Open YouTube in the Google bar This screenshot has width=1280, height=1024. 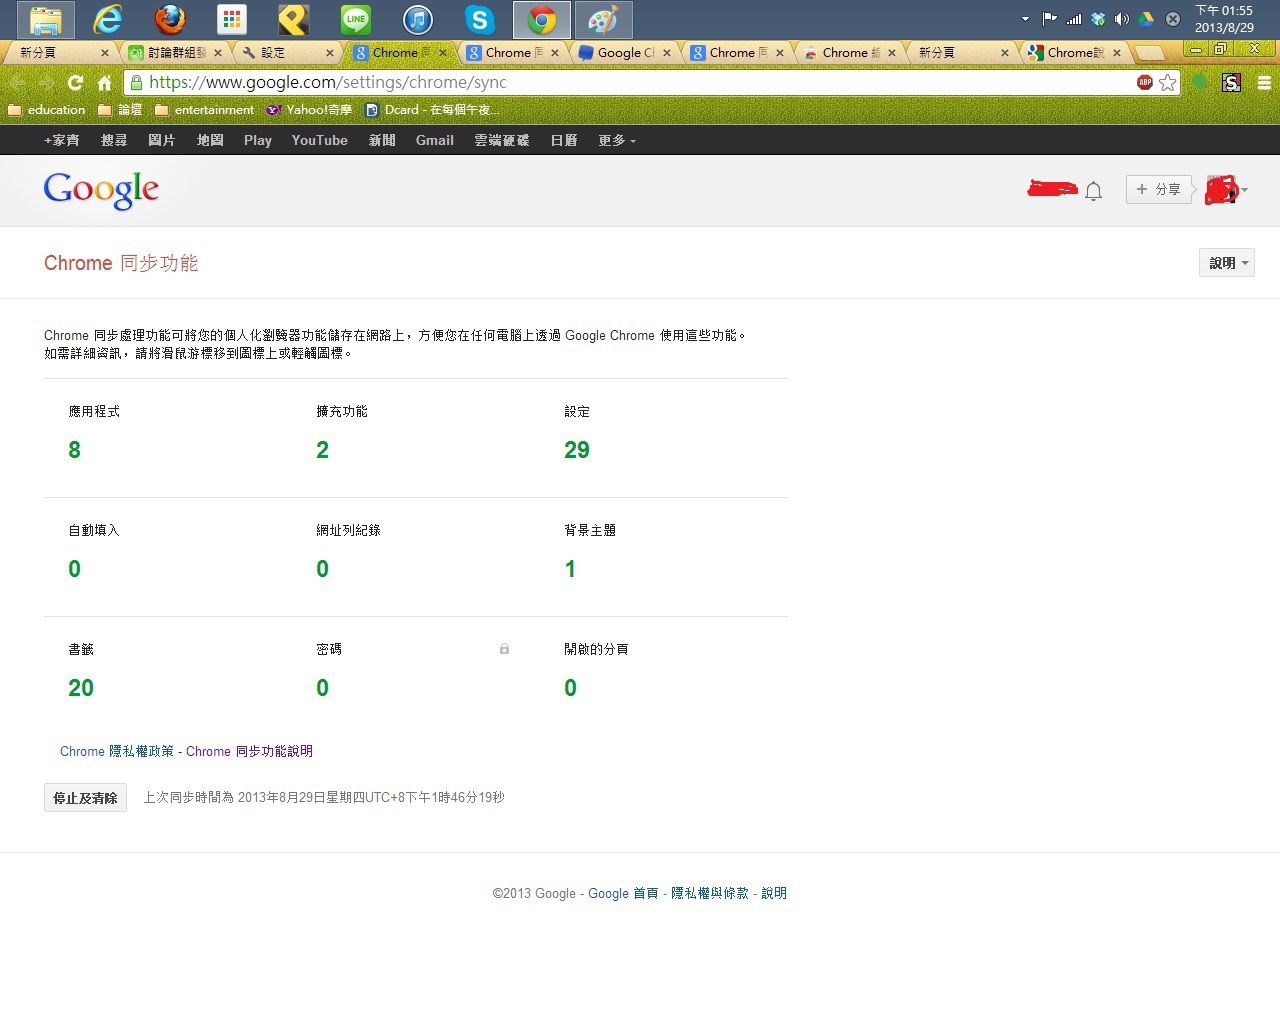320,141
